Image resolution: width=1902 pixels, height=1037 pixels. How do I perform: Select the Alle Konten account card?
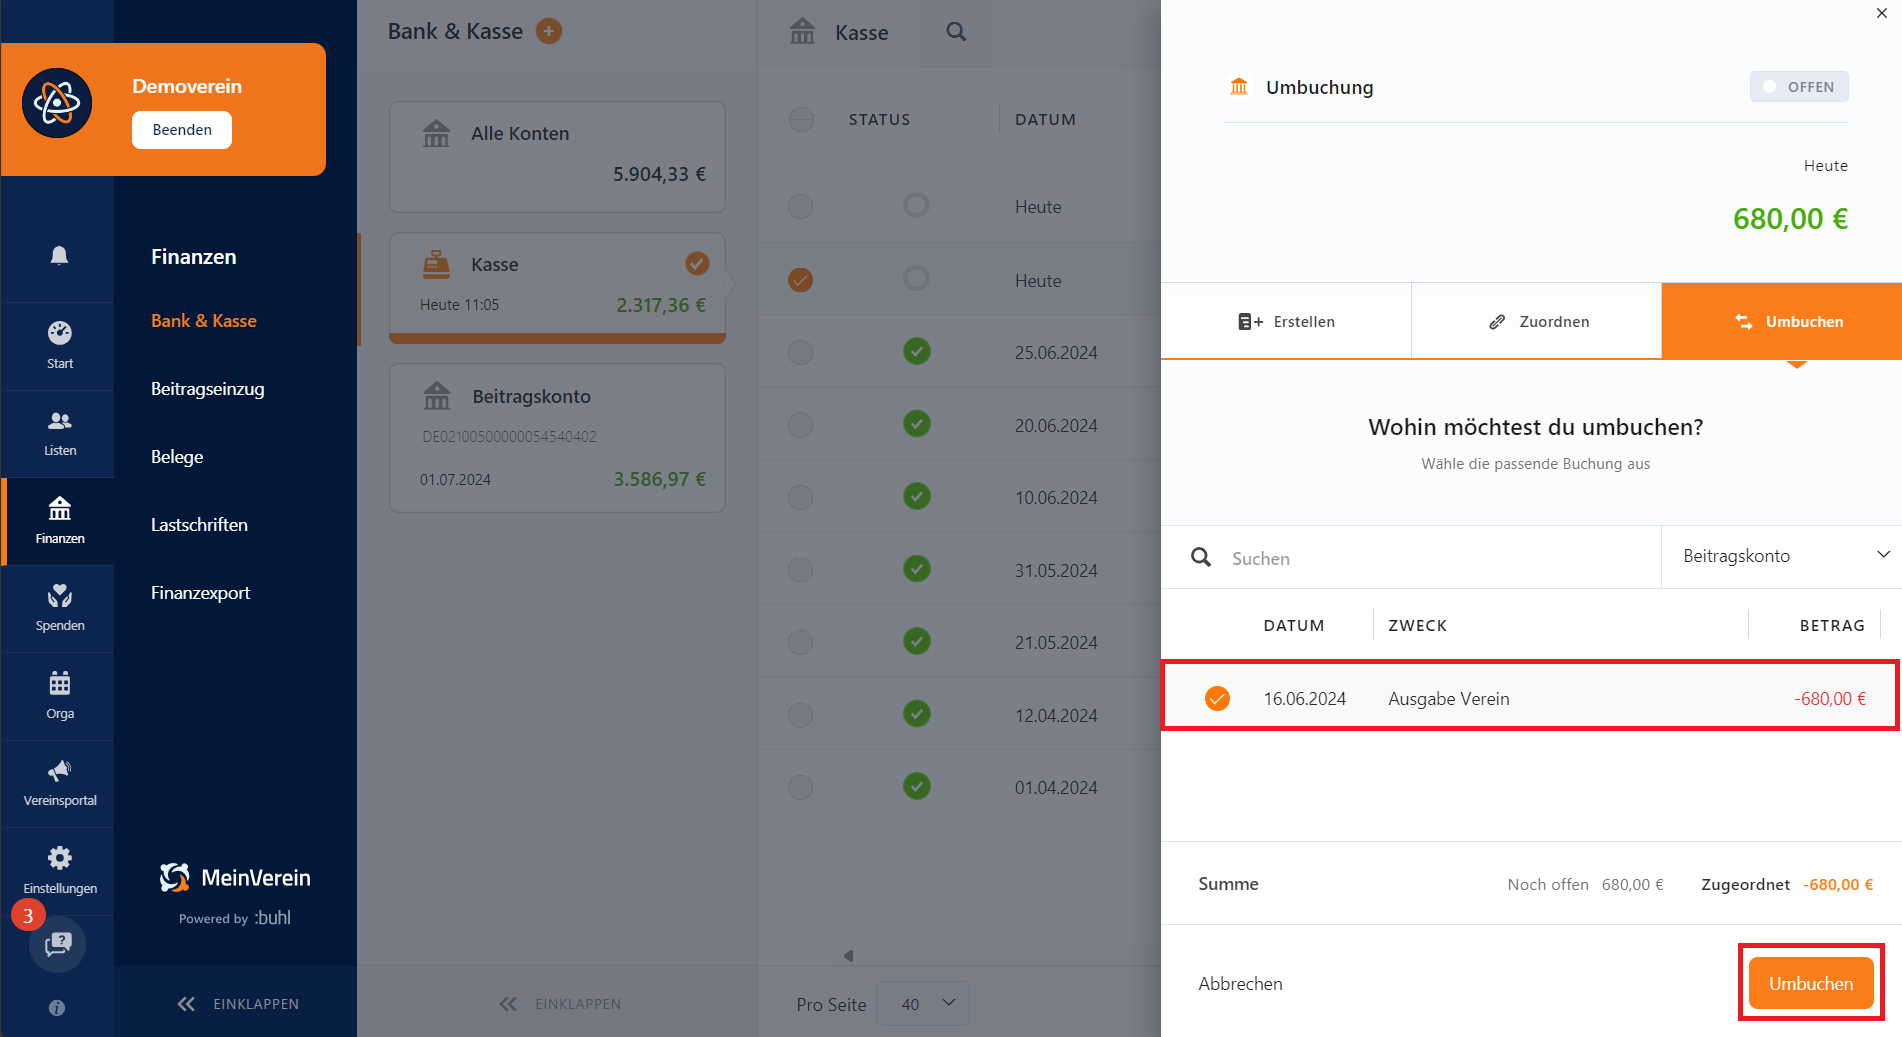coord(557,156)
